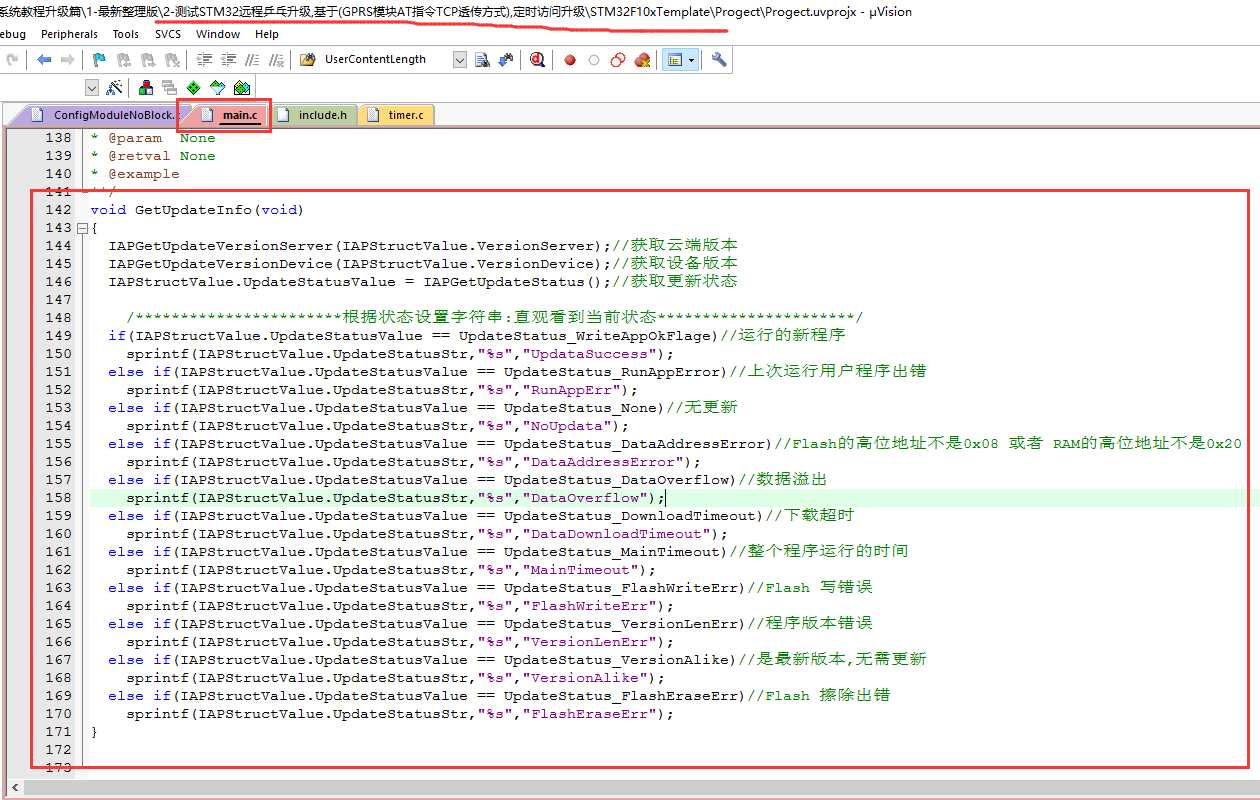Enable or disable the breakpoint, white circle icon
This screenshot has height=800, width=1260.
pos(594,60)
